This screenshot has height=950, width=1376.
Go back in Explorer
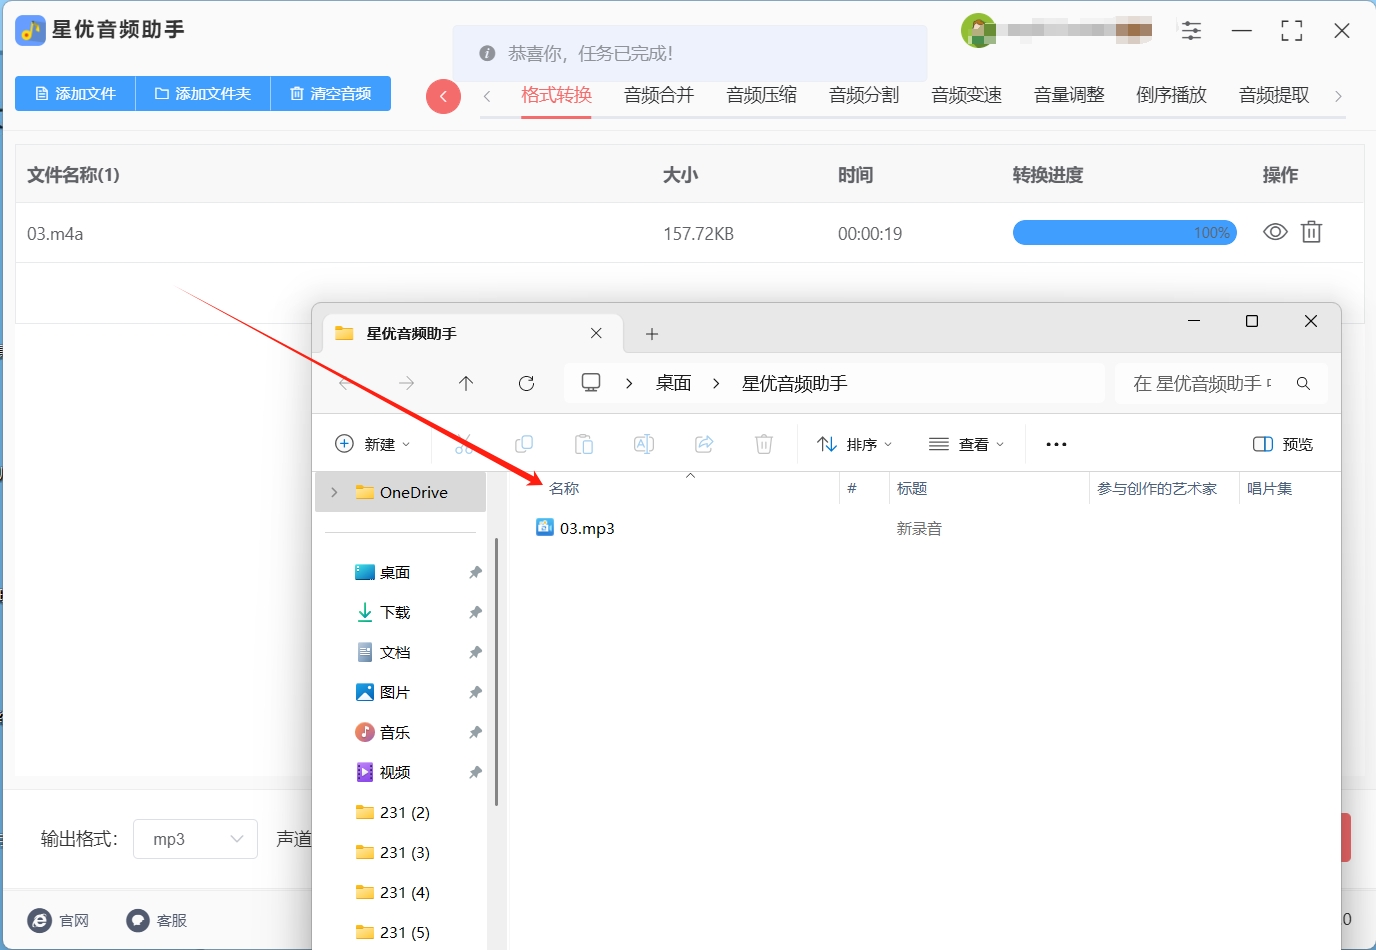(345, 383)
